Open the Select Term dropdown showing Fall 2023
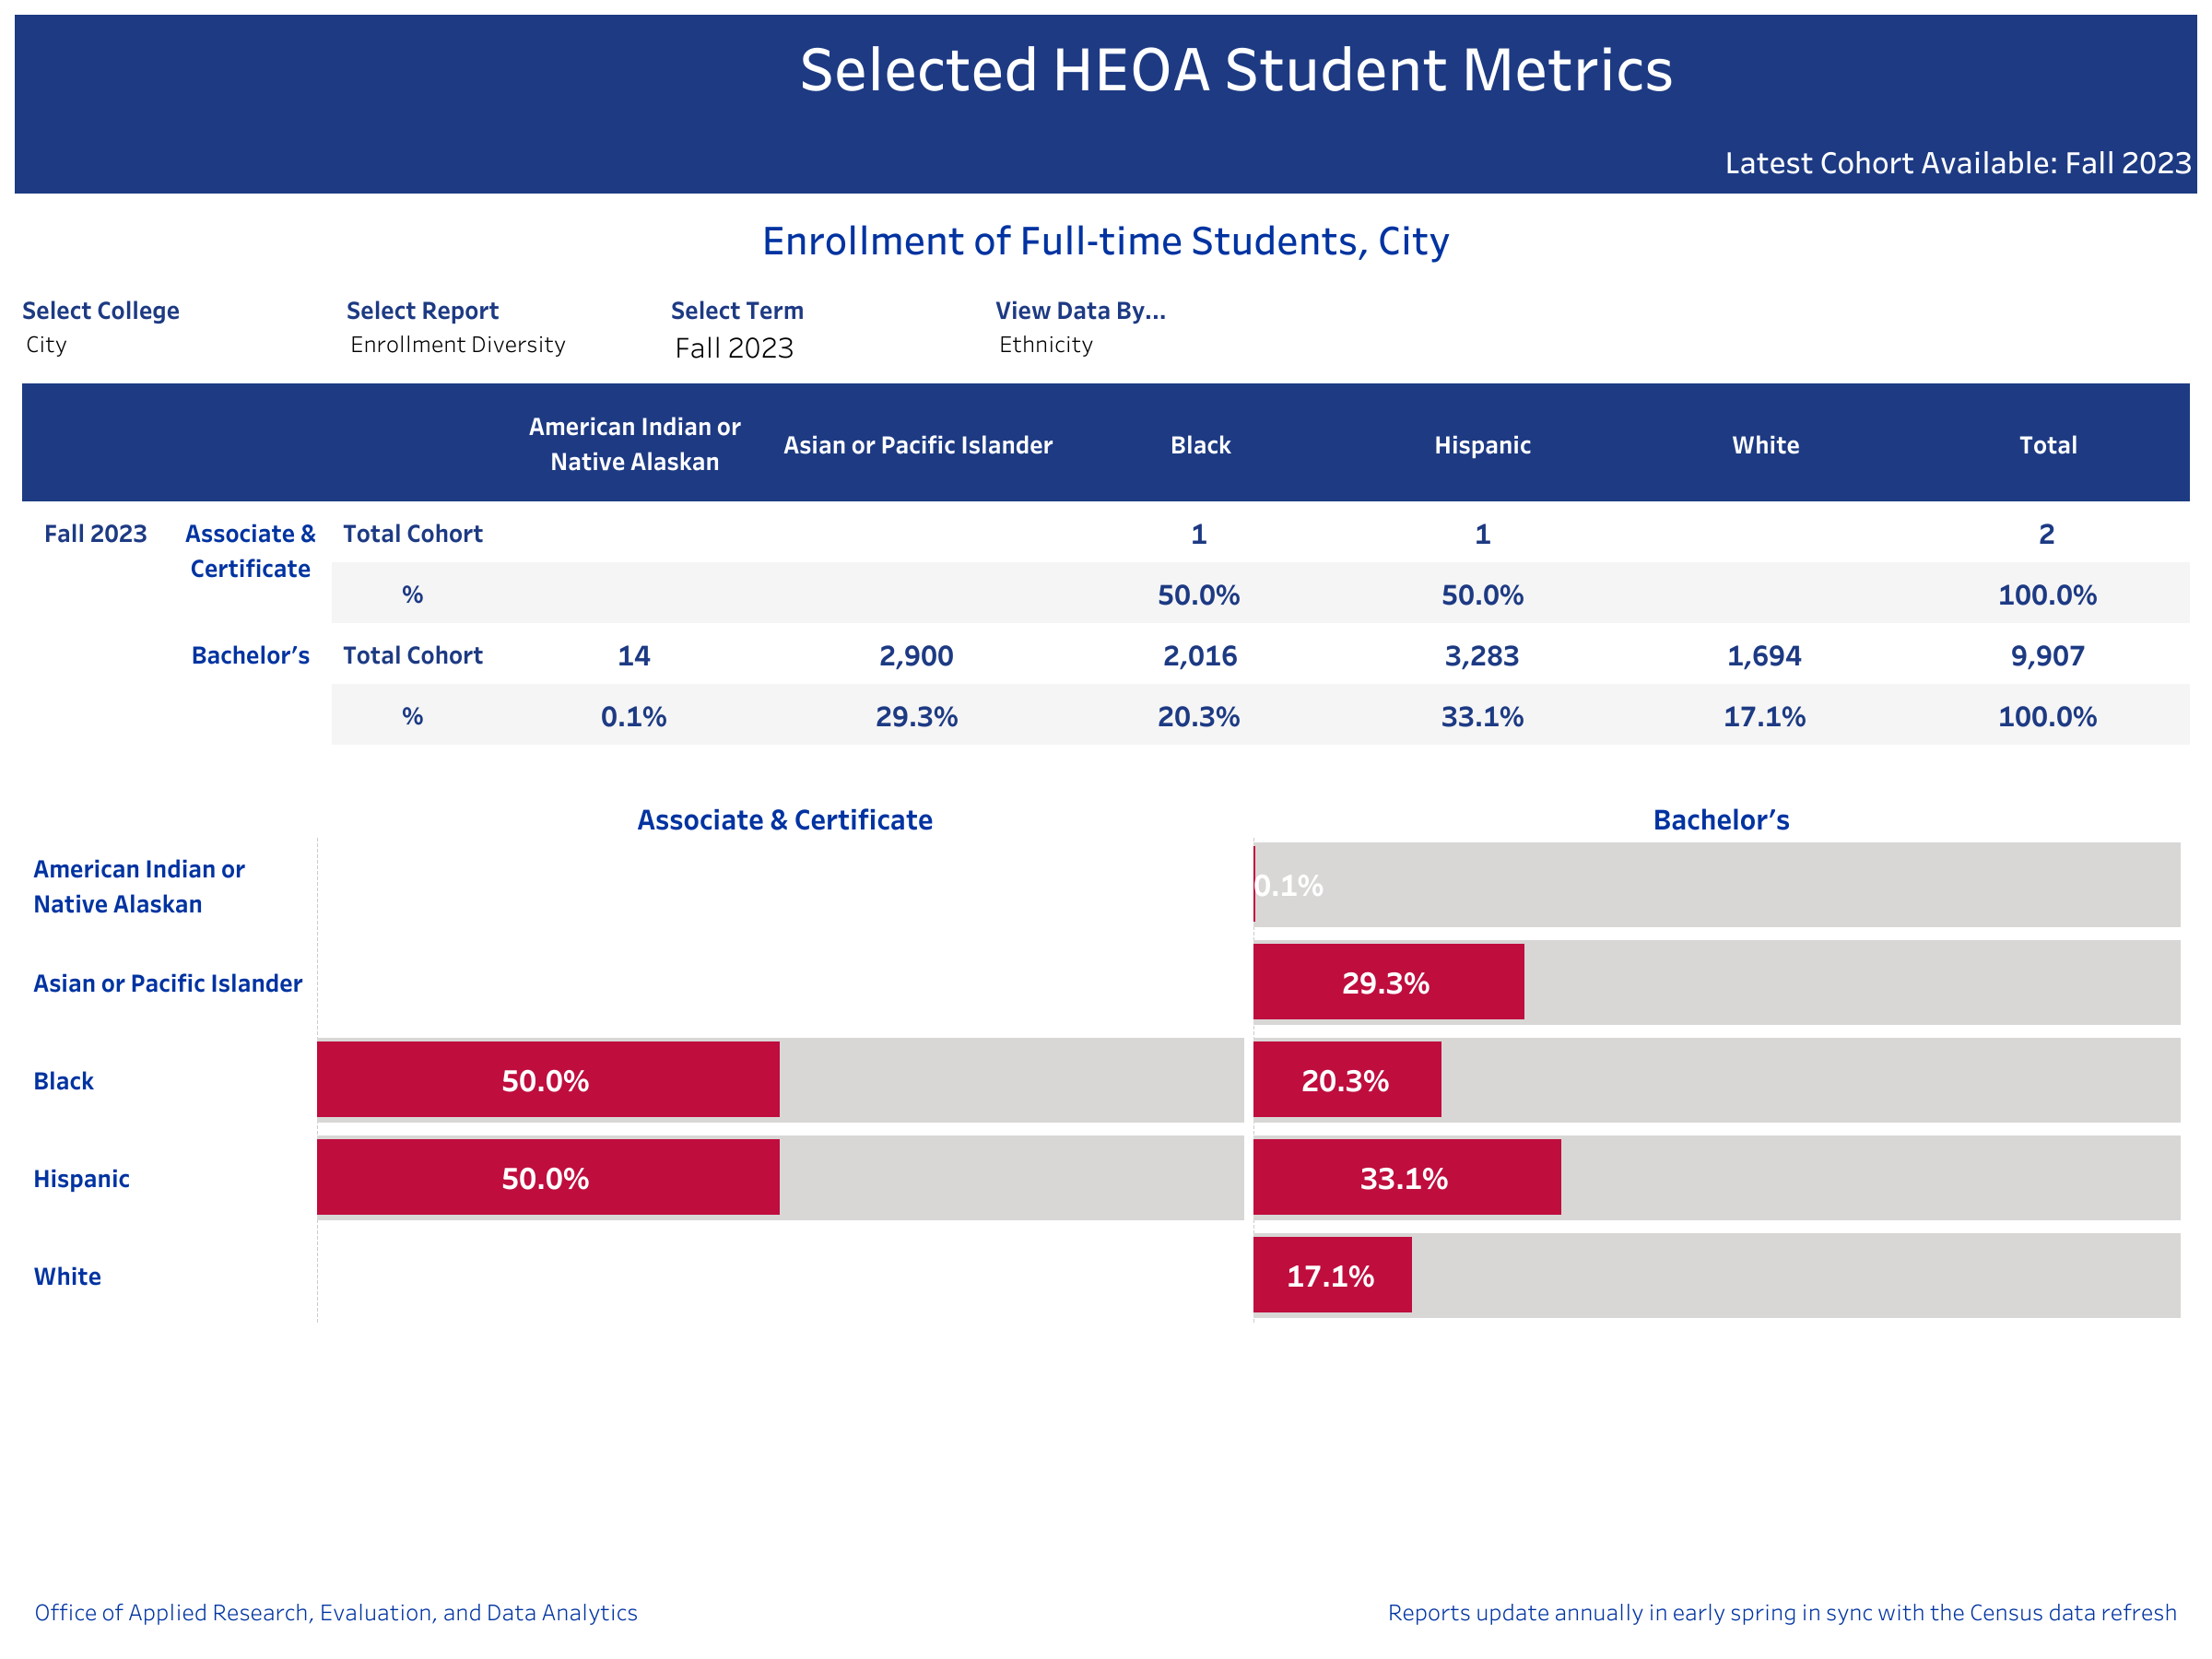2212x1659 pixels. tap(733, 348)
